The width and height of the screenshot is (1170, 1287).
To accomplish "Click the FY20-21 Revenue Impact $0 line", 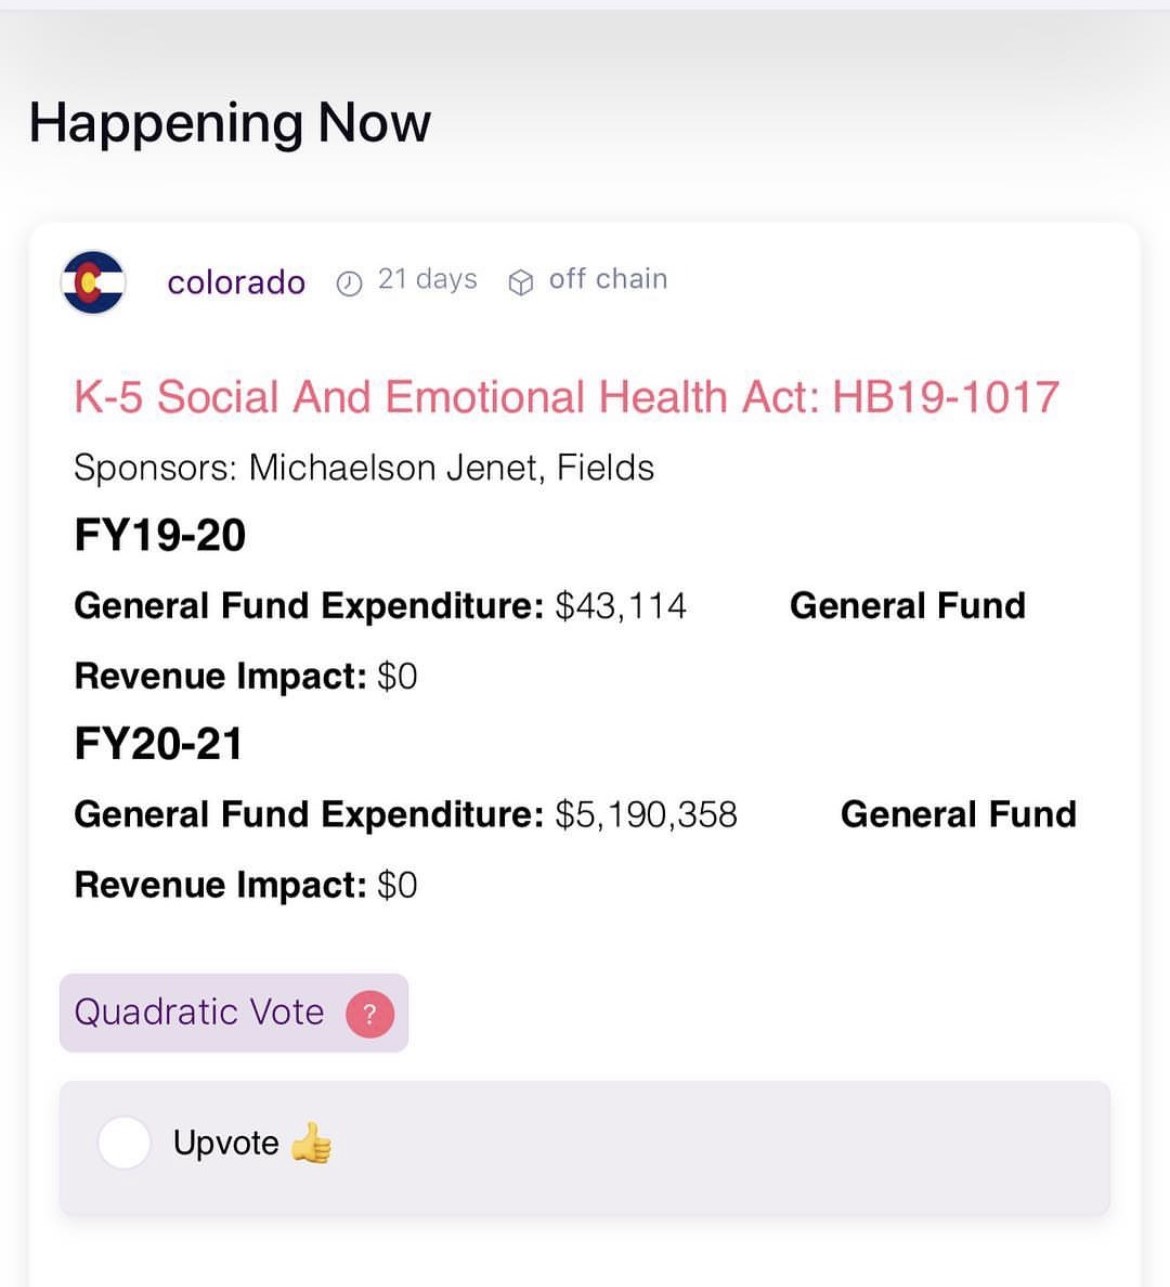I will [x=246, y=885].
